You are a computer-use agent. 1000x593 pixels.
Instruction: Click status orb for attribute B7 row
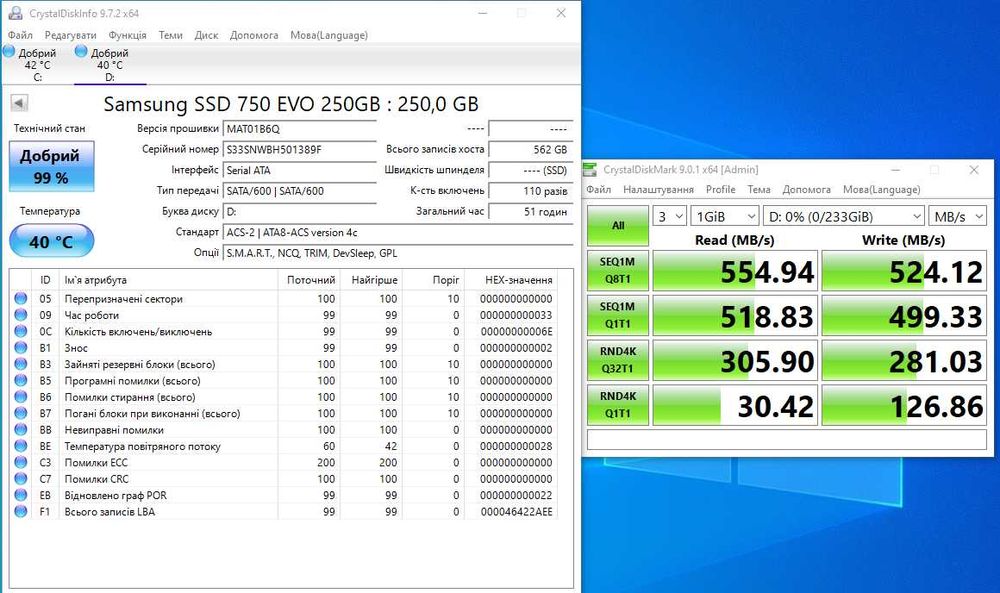tap(20, 413)
